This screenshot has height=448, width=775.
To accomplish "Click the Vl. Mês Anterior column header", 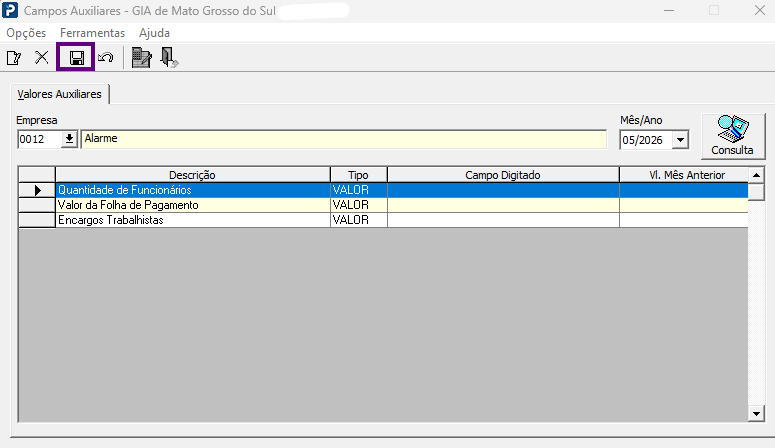I will [684, 175].
